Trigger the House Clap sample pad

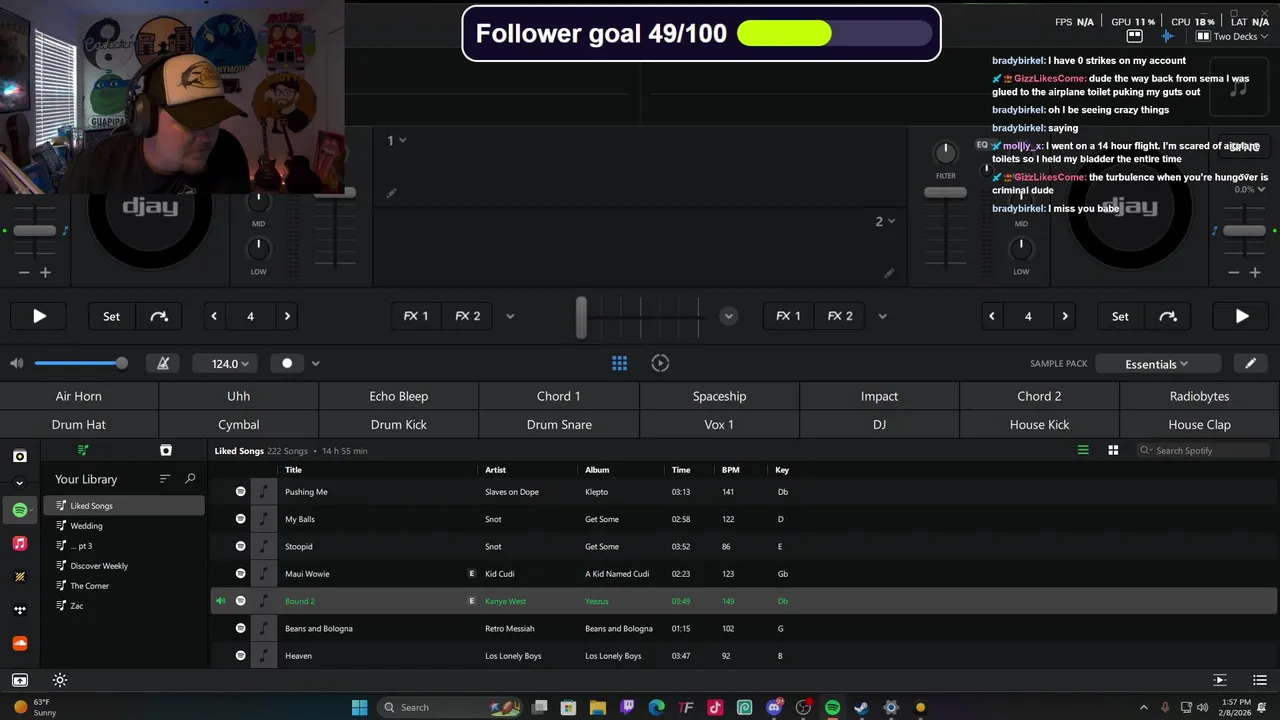pyautogui.click(x=1199, y=424)
